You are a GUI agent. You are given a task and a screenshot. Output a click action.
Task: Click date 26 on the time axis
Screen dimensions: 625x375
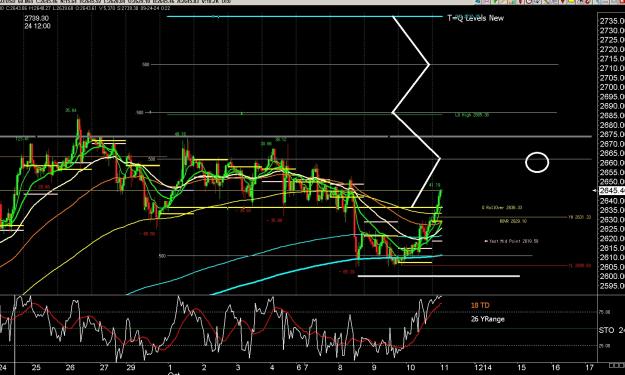point(70,367)
